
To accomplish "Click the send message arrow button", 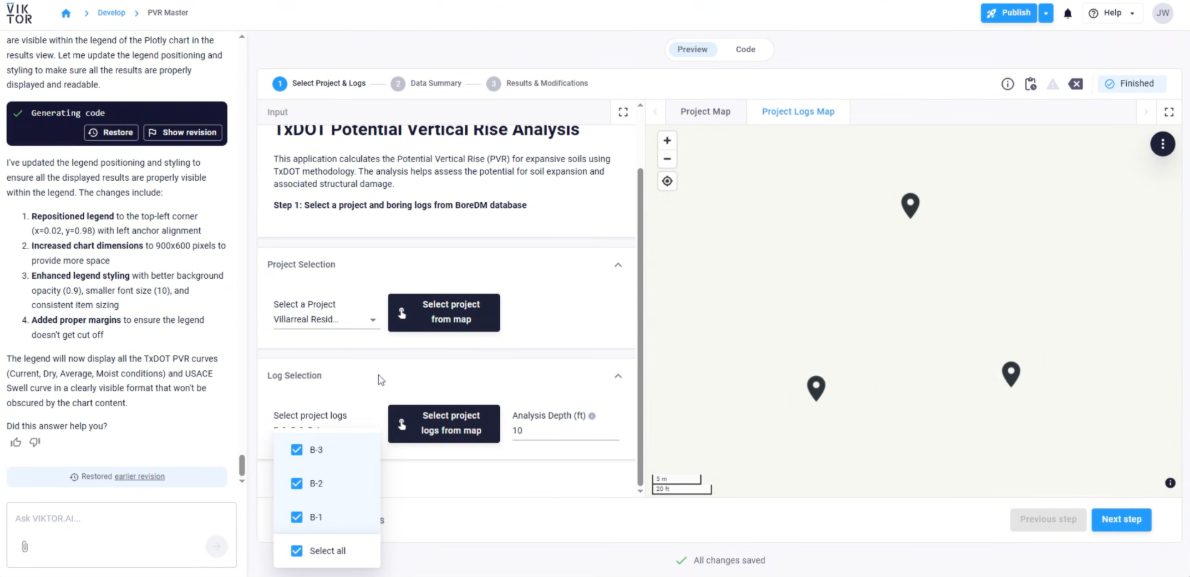I will 216,546.
